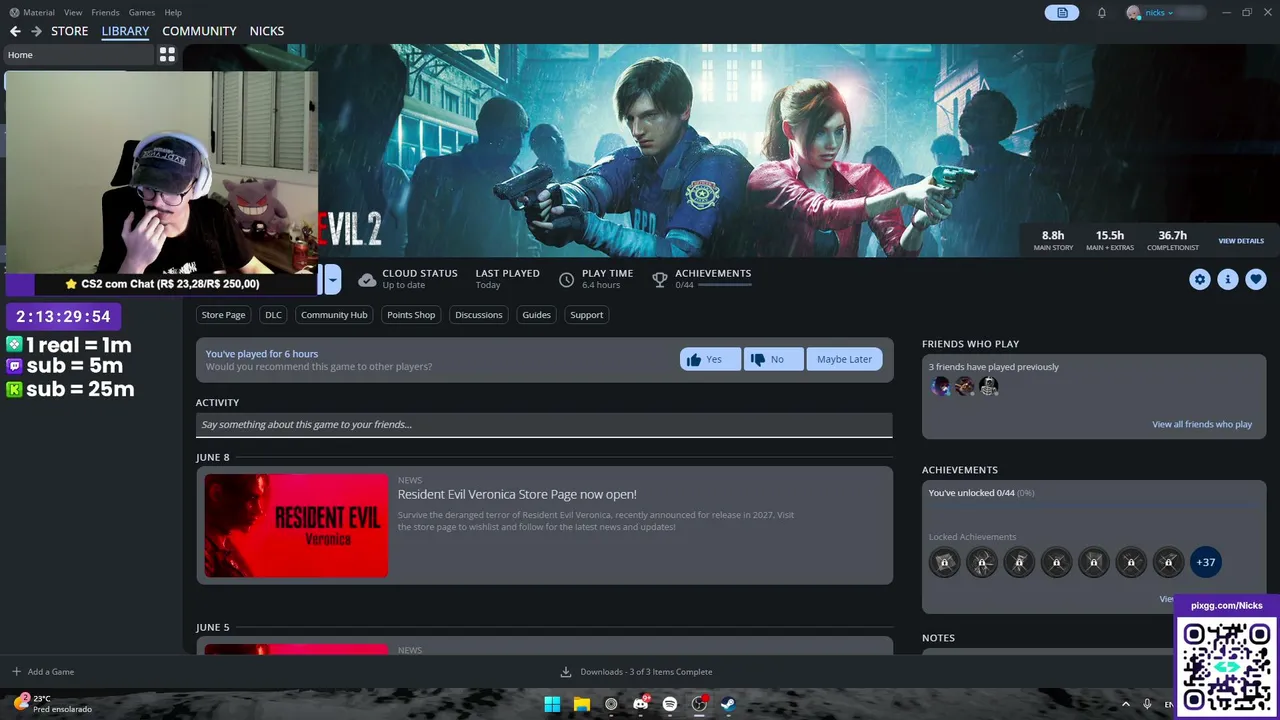Open the collections grid view icon
Viewport: 1280px width, 720px height.
click(167, 55)
